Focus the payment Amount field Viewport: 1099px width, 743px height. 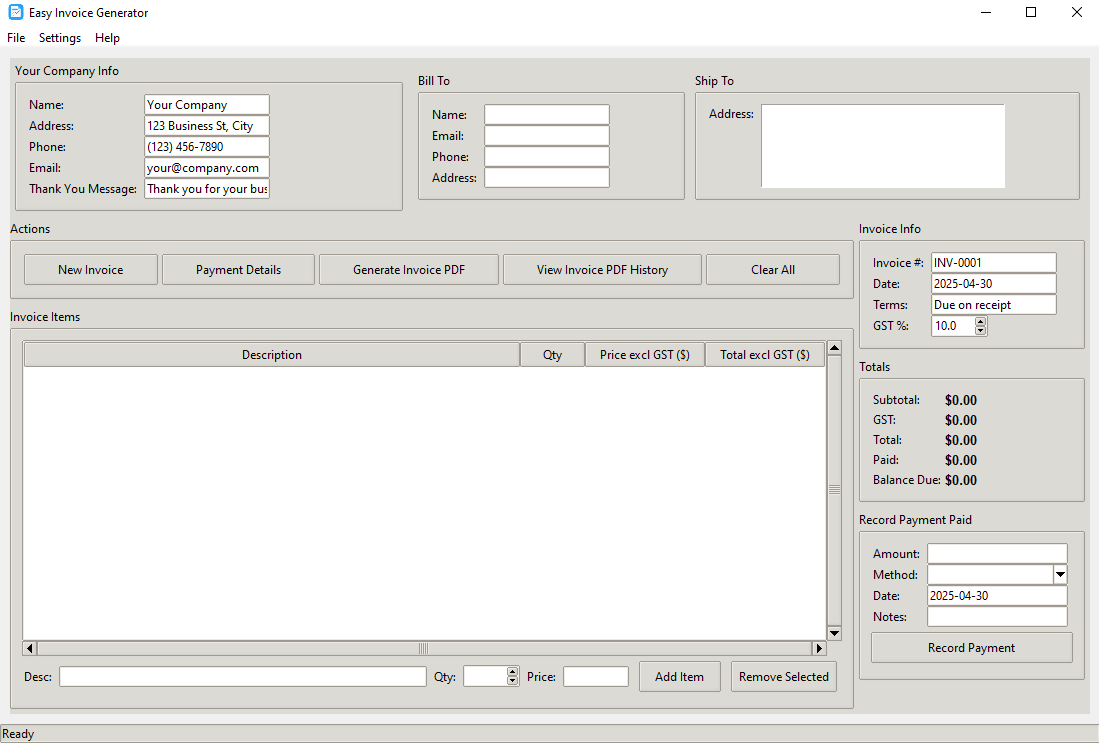point(996,553)
